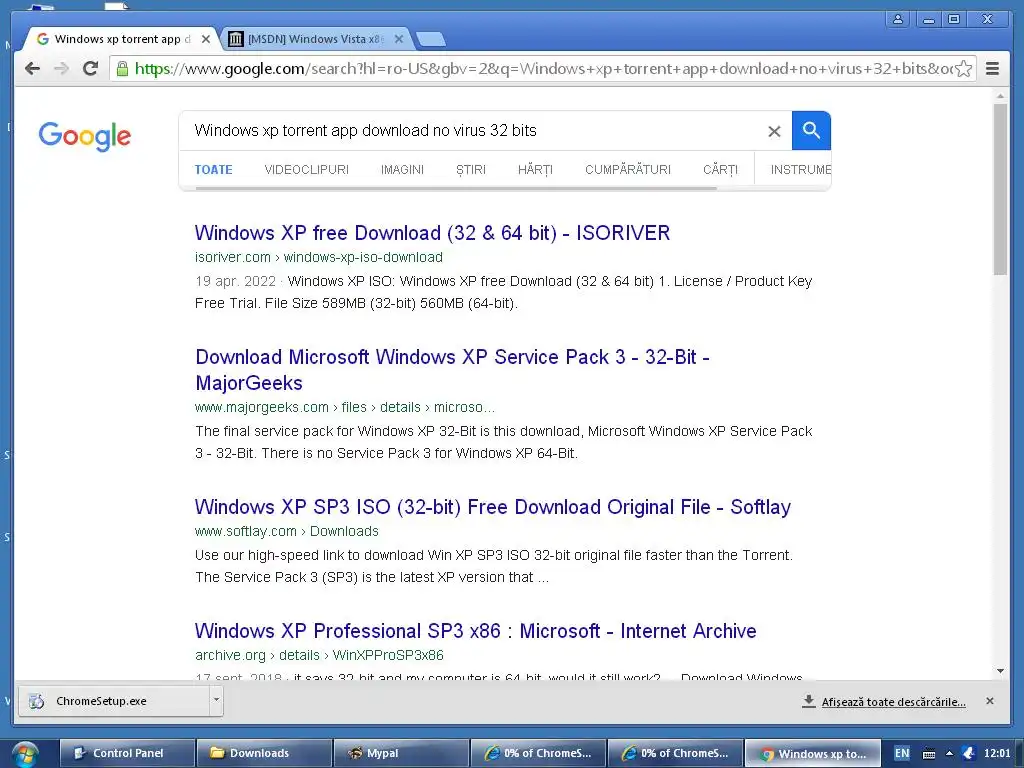Switch to Mypal in the taskbar
The height and width of the screenshot is (768, 1024).
(x=401, y=754)
